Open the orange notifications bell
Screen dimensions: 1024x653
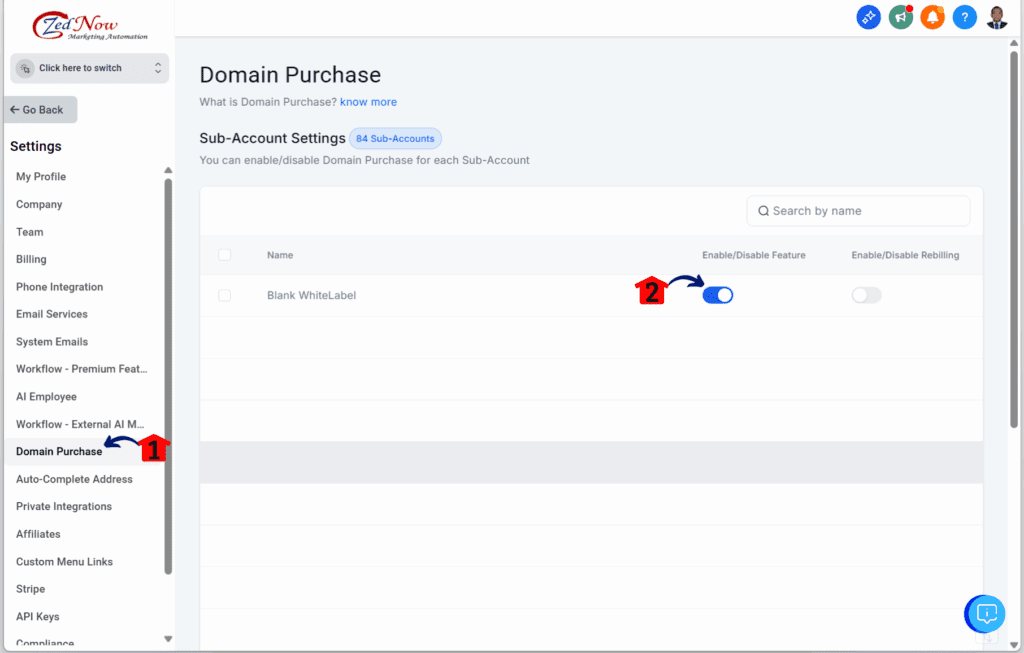(x=933, y=18)
